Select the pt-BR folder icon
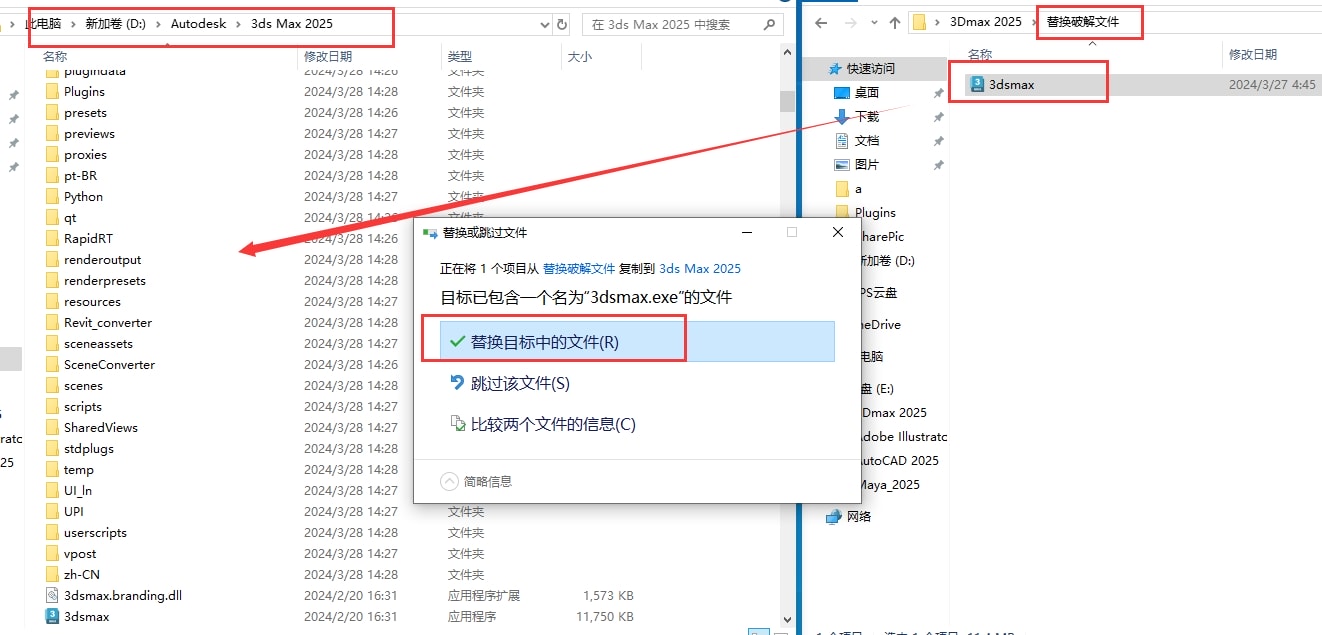1322x635 pixels. [x=53, y=175]
